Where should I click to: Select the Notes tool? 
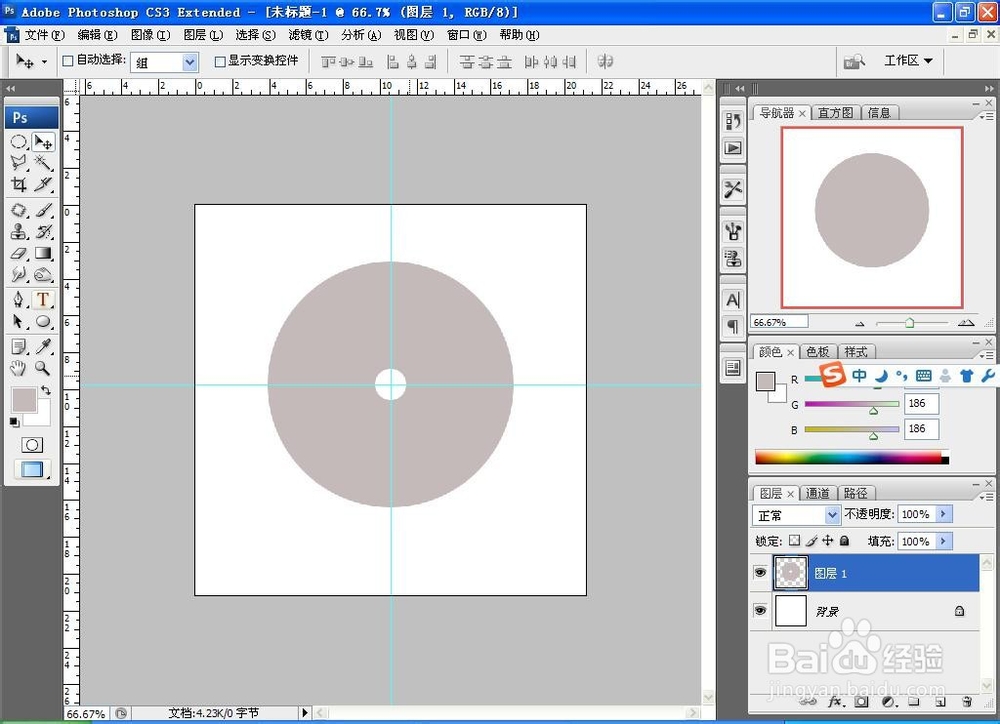coord(18,346)
